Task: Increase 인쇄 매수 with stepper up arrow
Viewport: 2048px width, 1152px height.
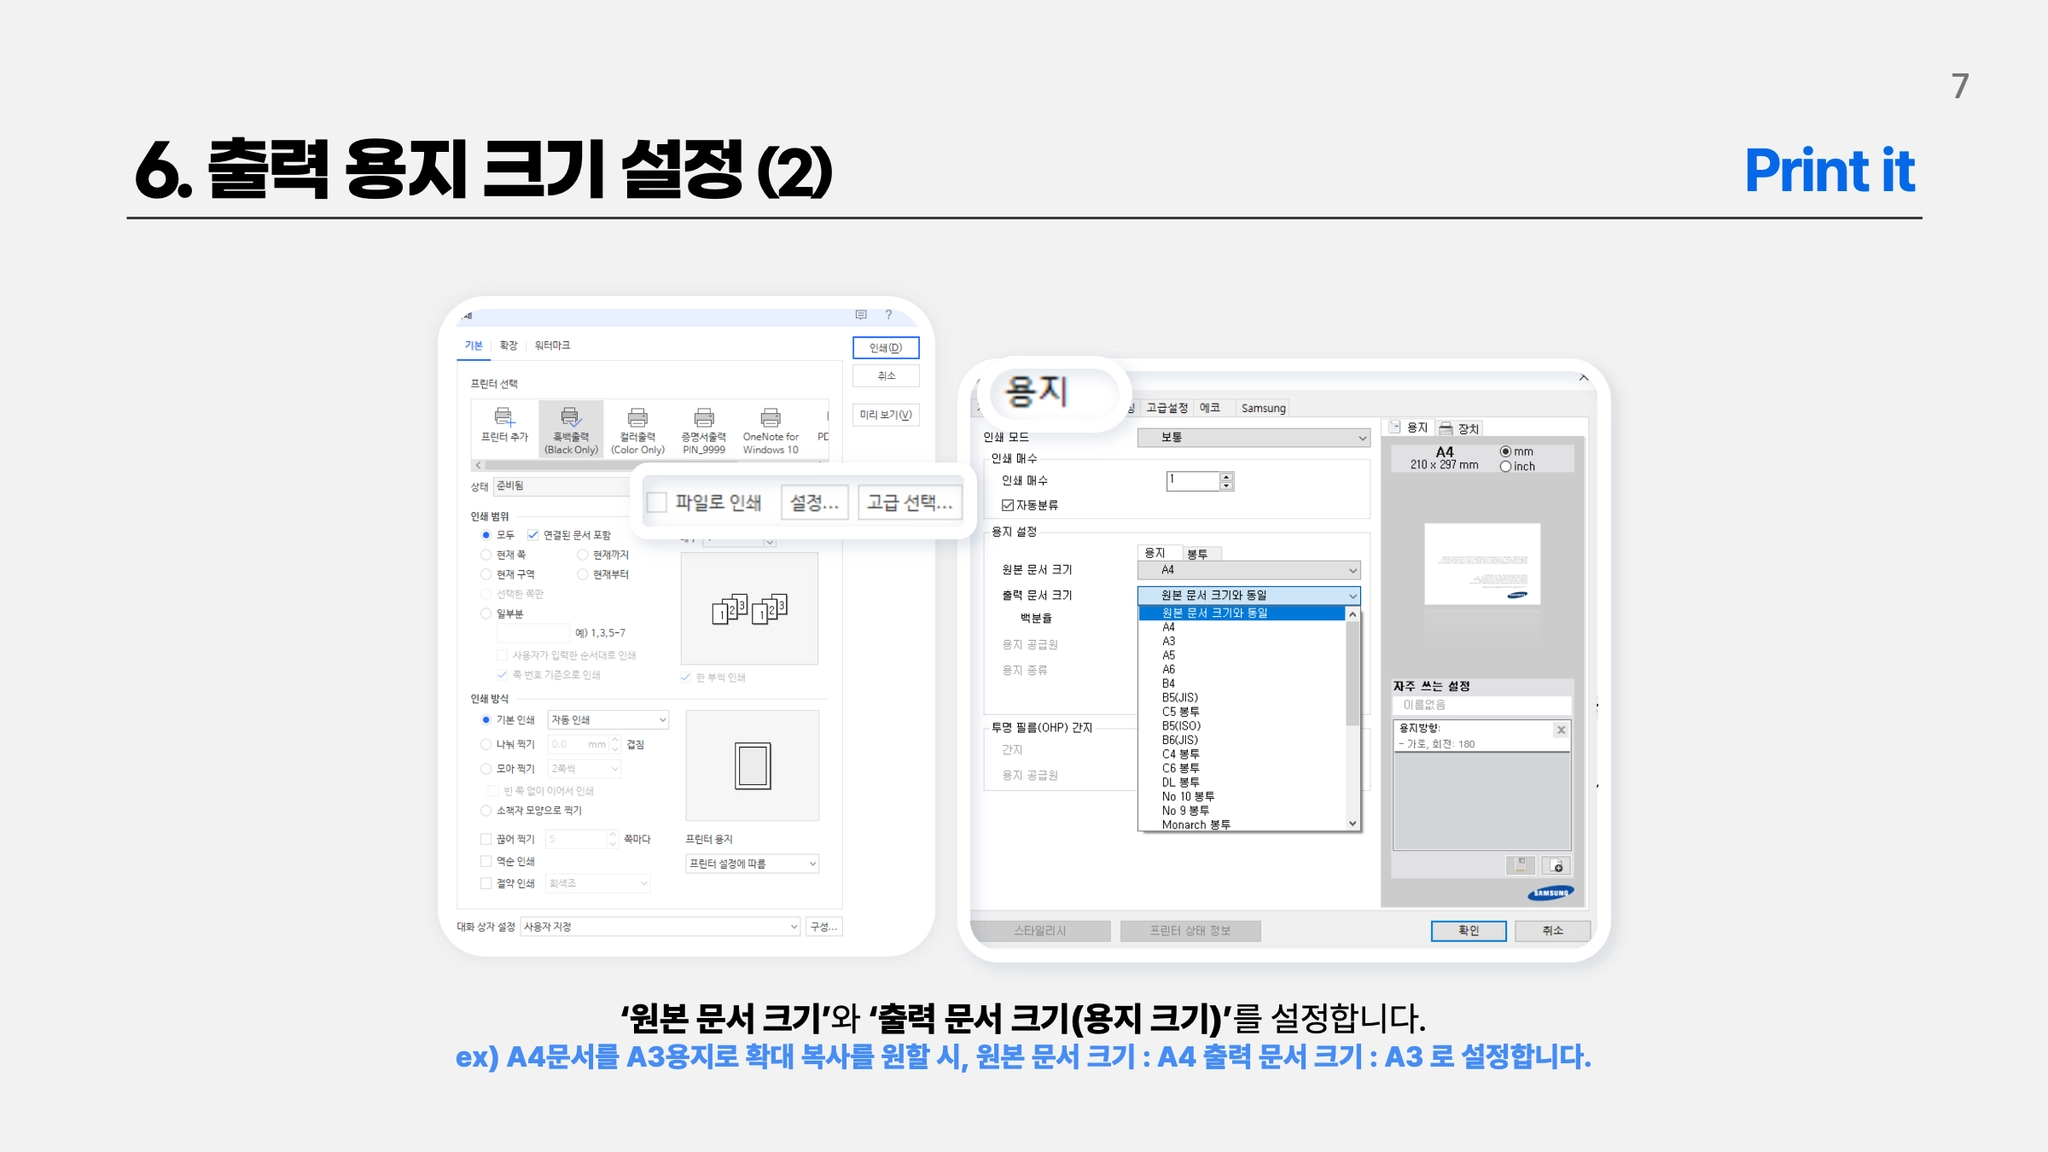Action: click(x=1226, y=476)
